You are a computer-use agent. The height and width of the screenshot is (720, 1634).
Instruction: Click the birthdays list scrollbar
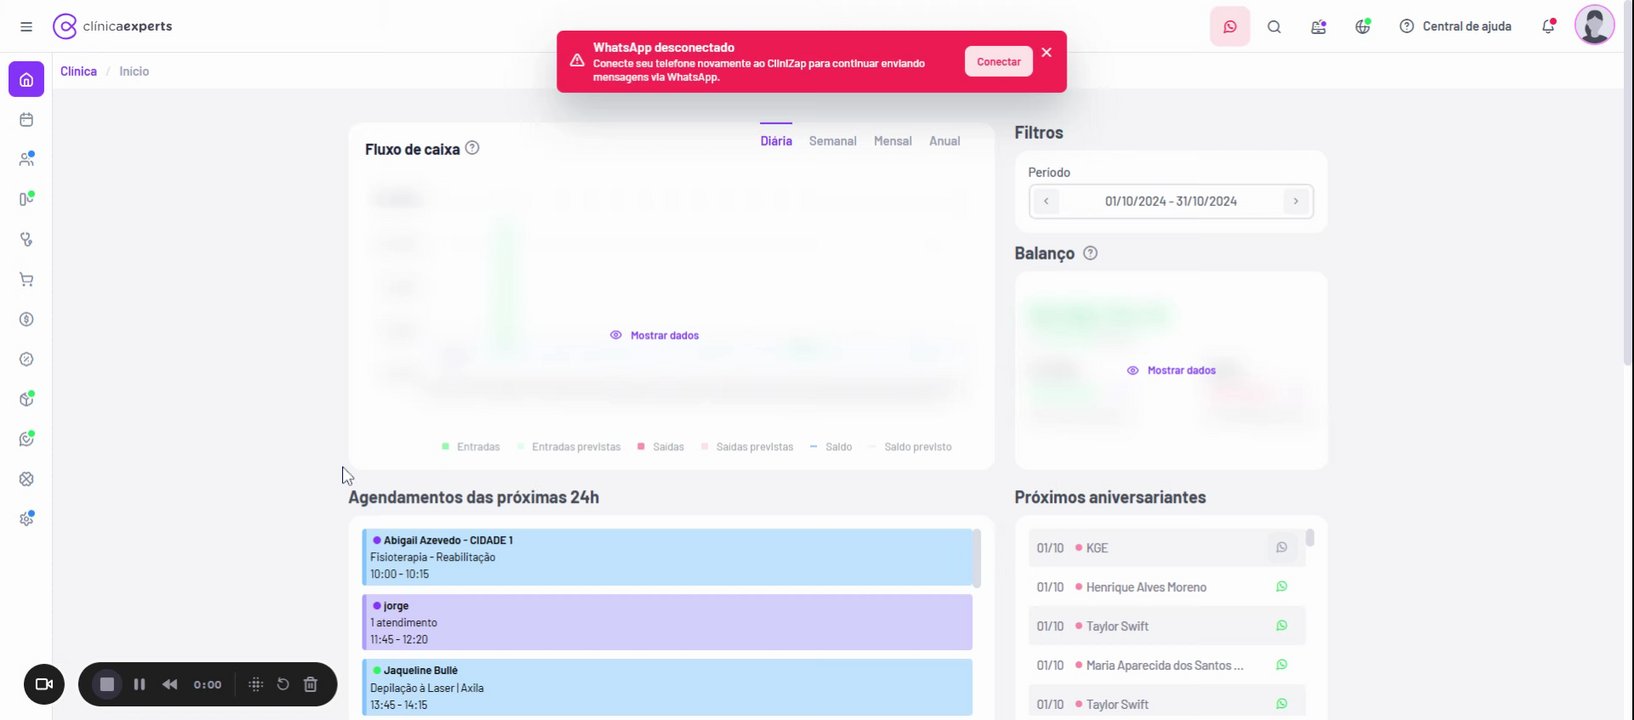point(1310,538)
